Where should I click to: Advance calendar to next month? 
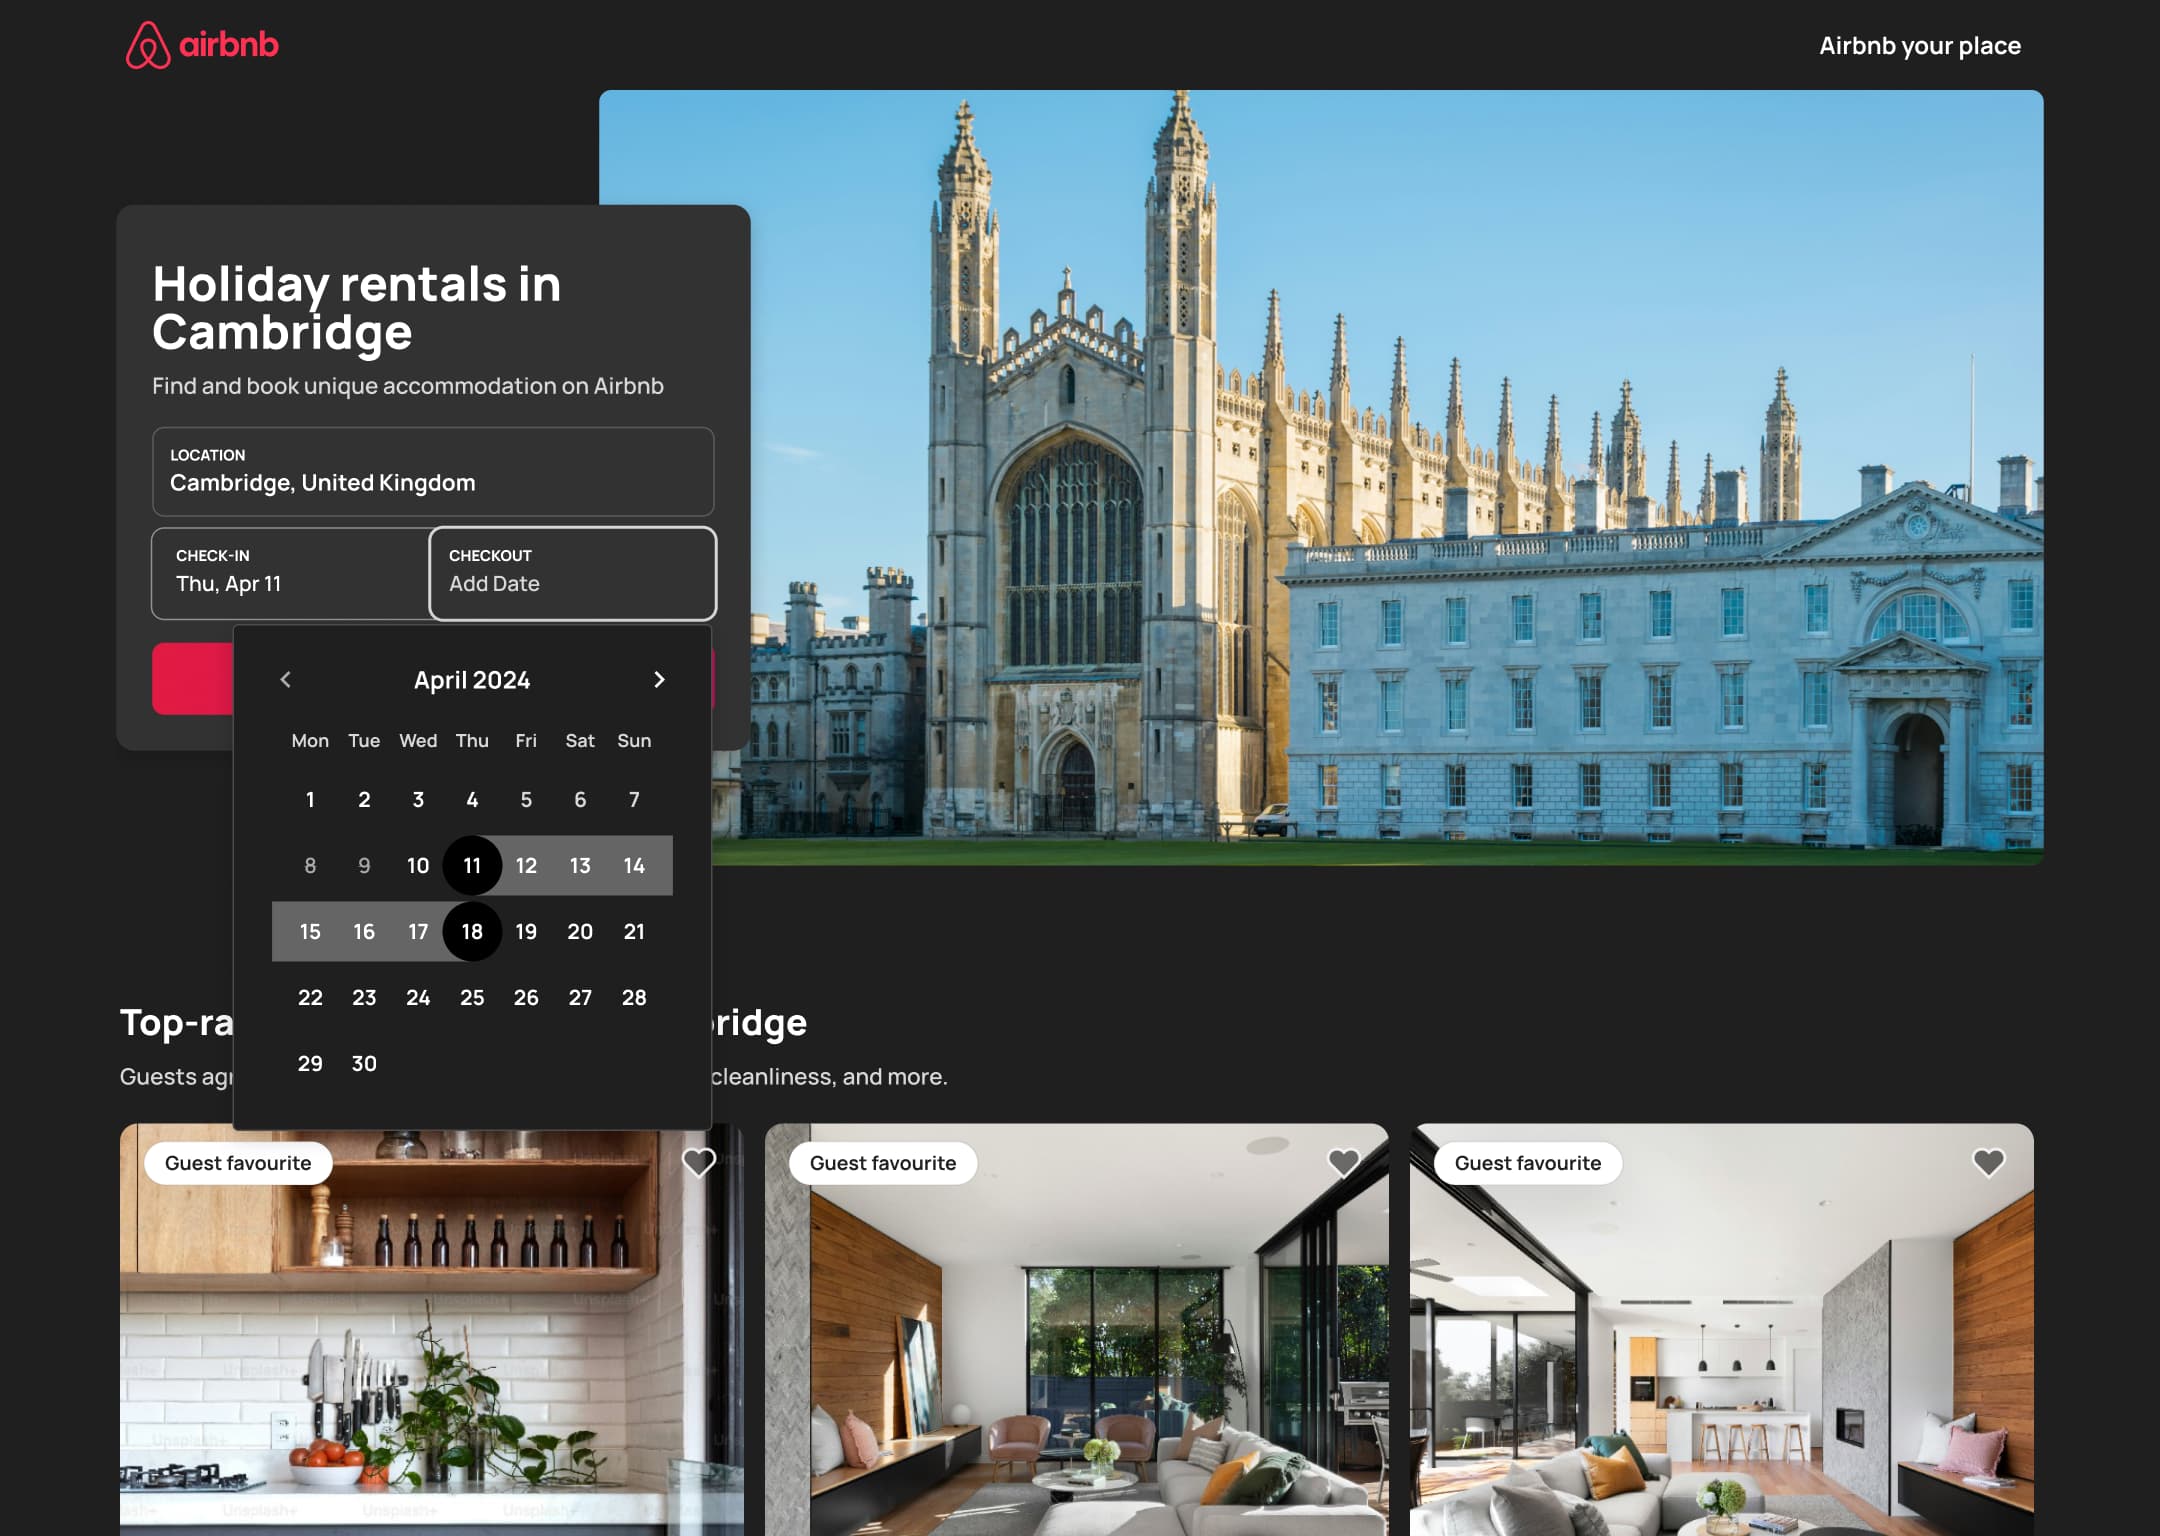[658, 680]
